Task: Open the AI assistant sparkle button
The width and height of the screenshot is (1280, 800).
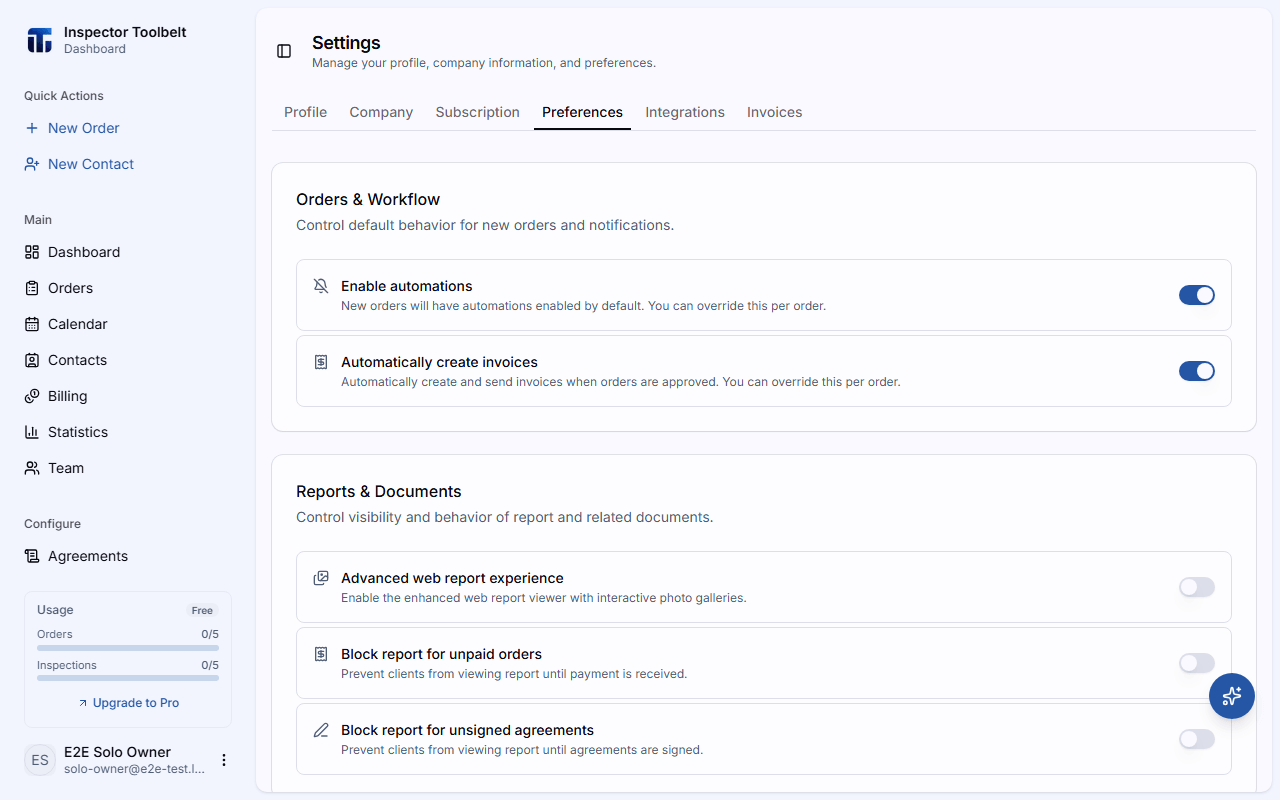Action: (x=1232, y=696)
